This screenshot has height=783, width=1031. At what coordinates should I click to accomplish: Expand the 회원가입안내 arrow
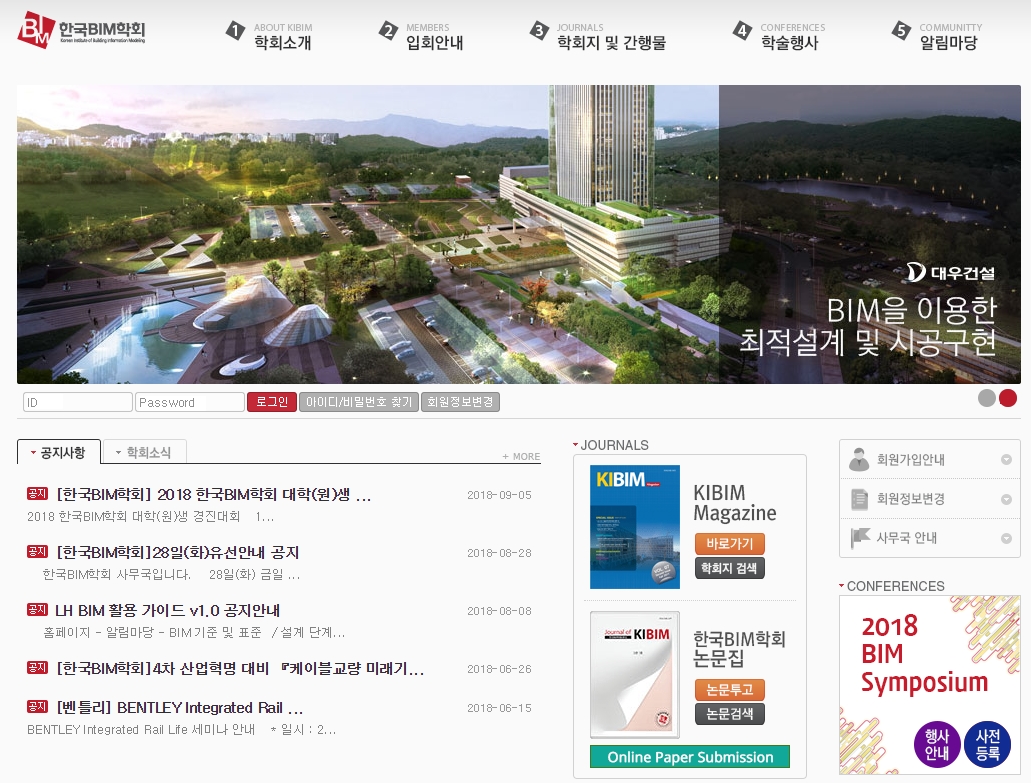1006,460
